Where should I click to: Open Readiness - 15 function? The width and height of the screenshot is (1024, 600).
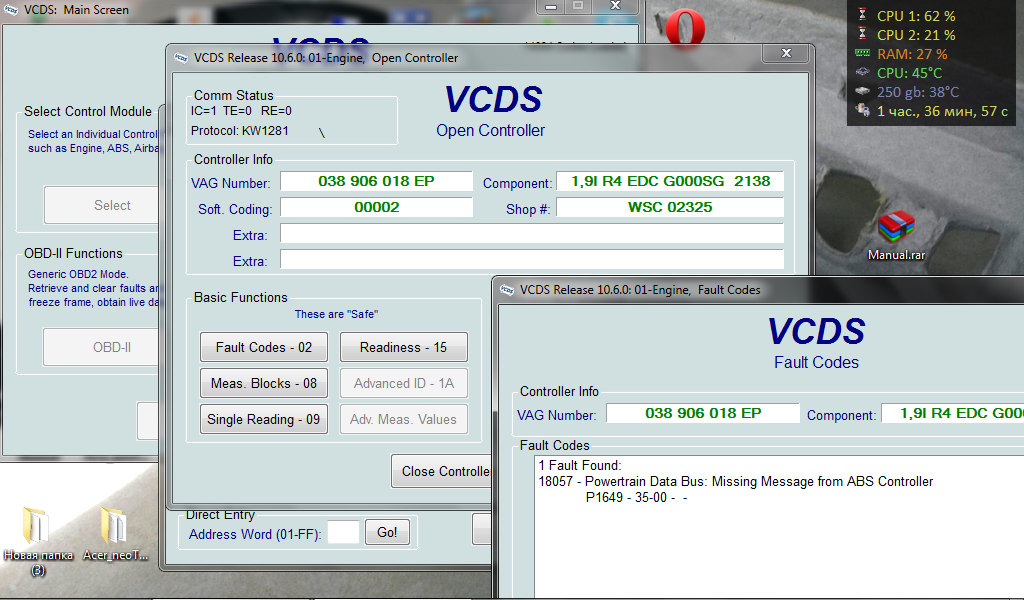coord(404,347)
